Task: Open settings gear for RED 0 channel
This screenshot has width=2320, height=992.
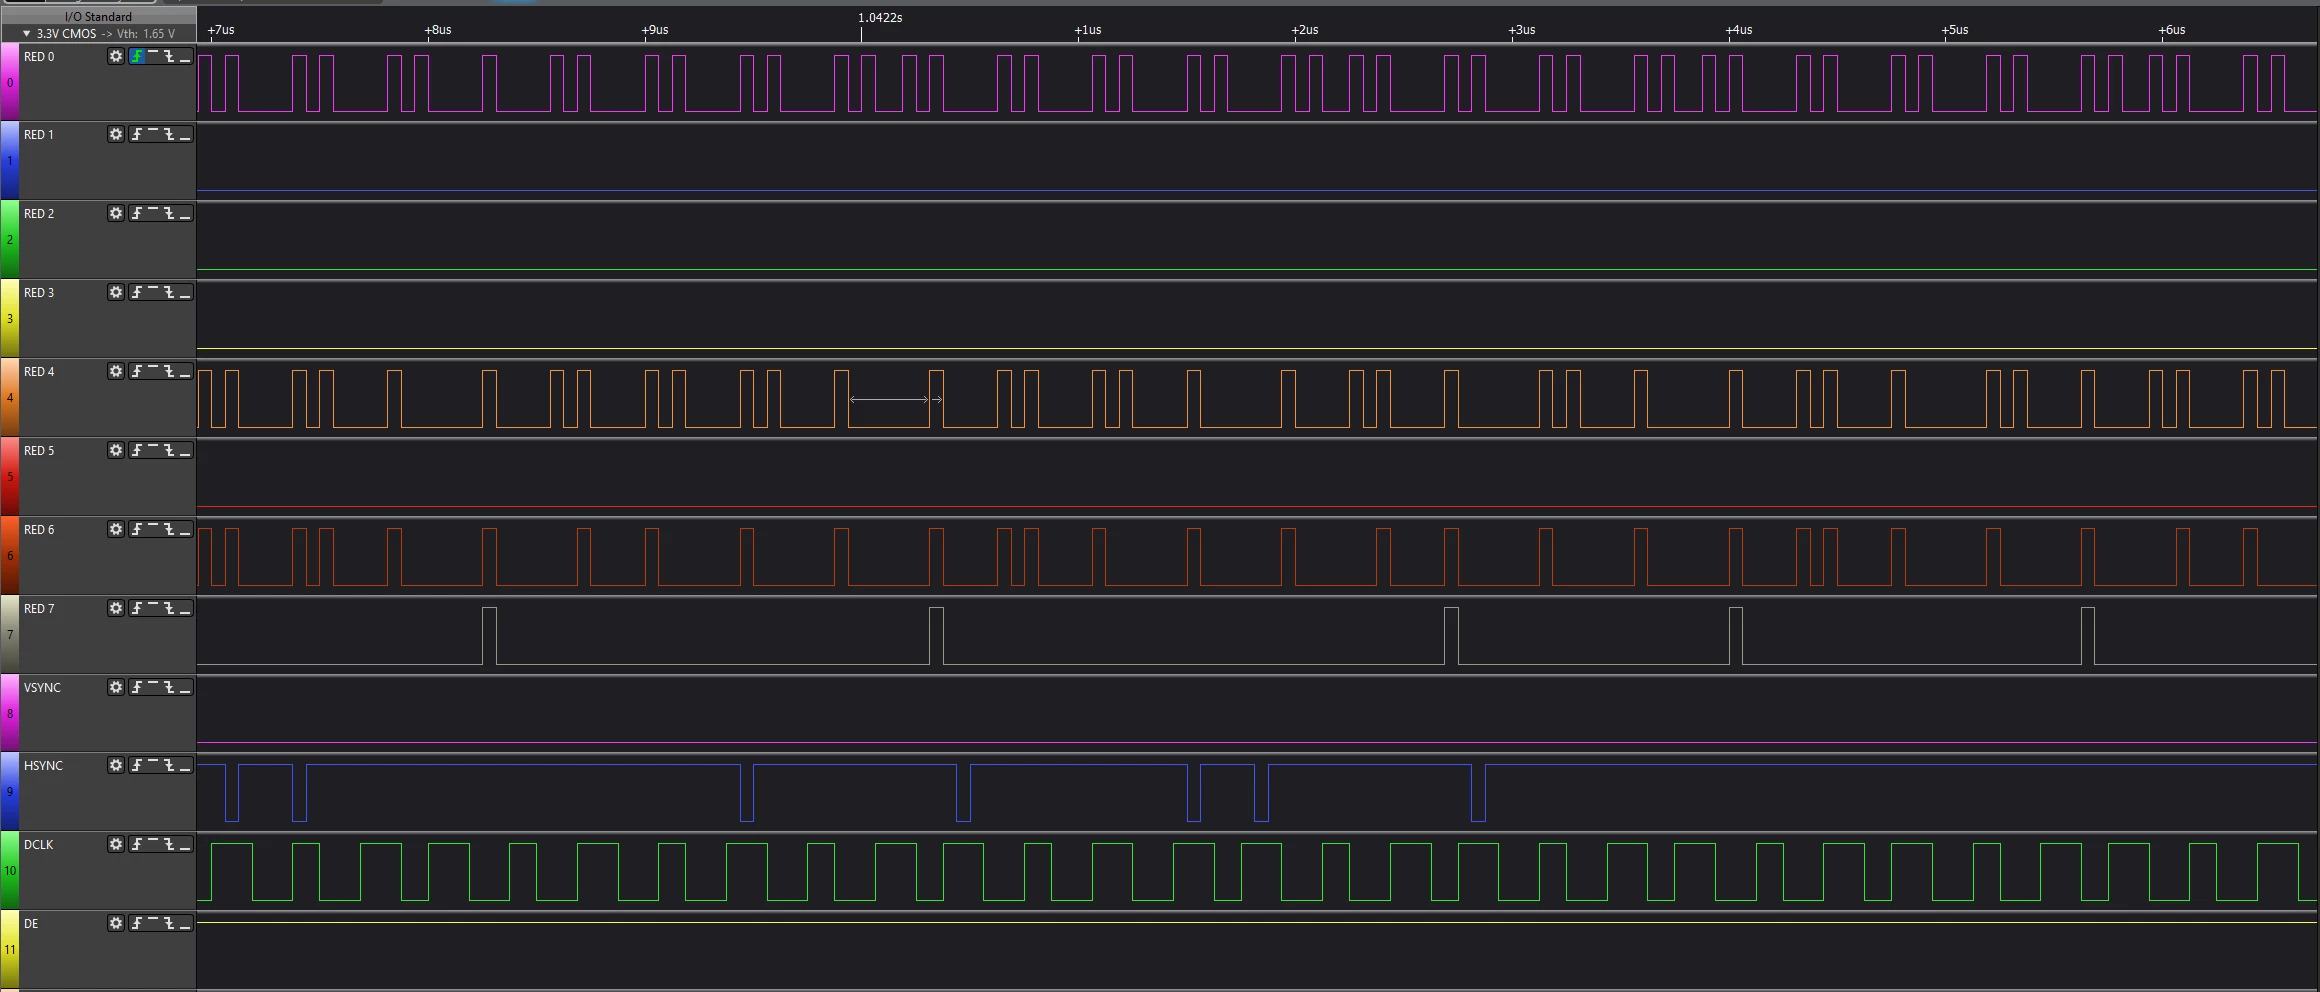Action: click(x=116, y=57)
